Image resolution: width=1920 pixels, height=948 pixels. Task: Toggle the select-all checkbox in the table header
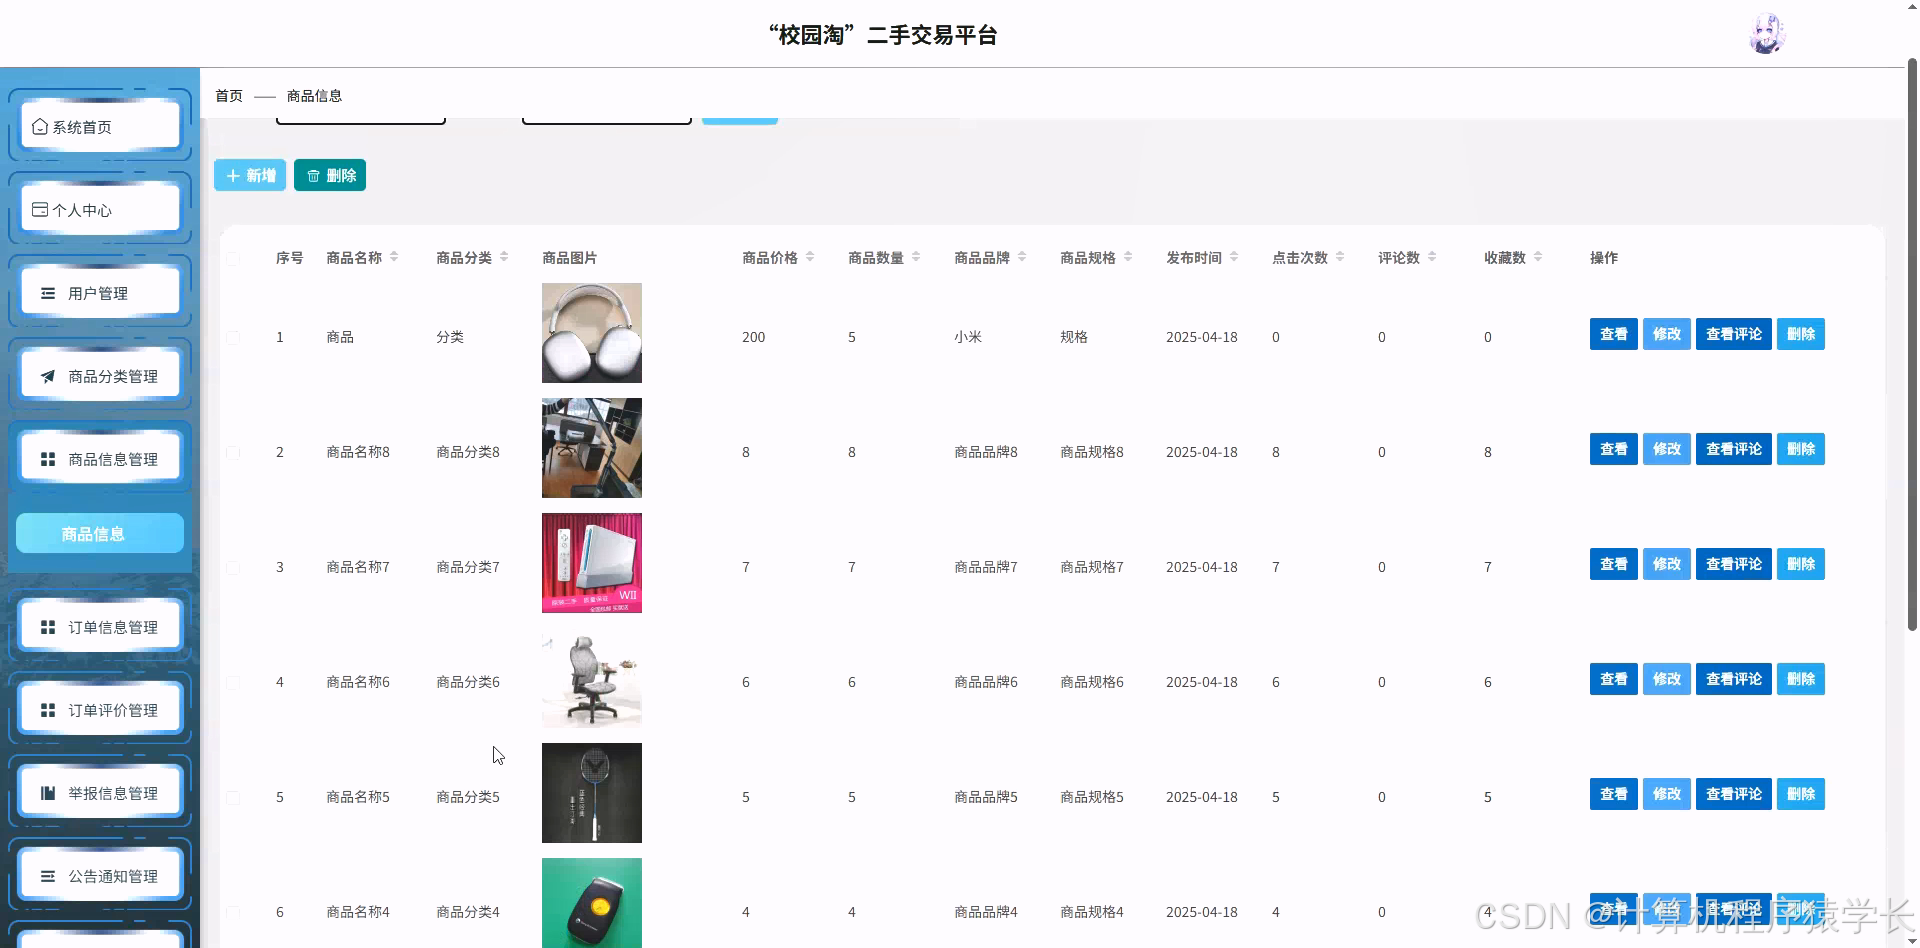[234, 258]
